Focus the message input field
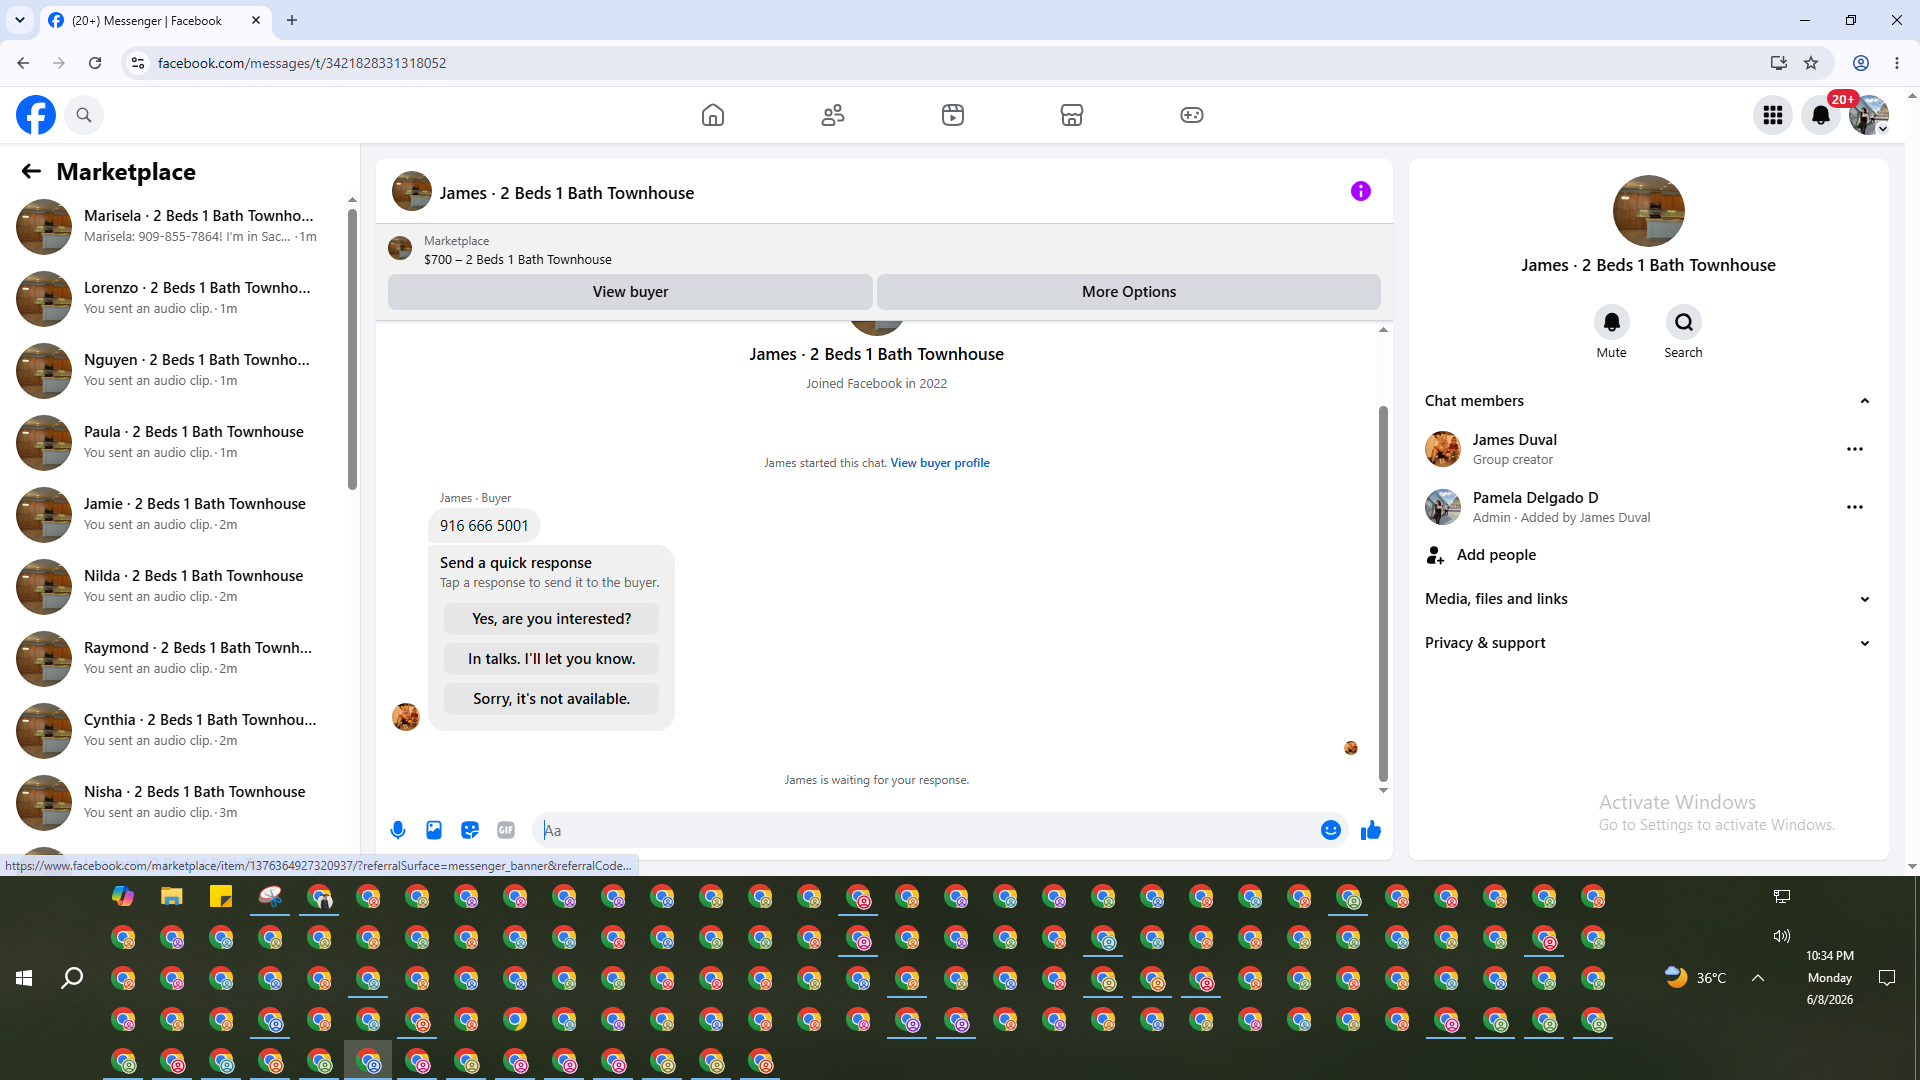This screenshot has height=1080, width=1920. click(925, 830)
